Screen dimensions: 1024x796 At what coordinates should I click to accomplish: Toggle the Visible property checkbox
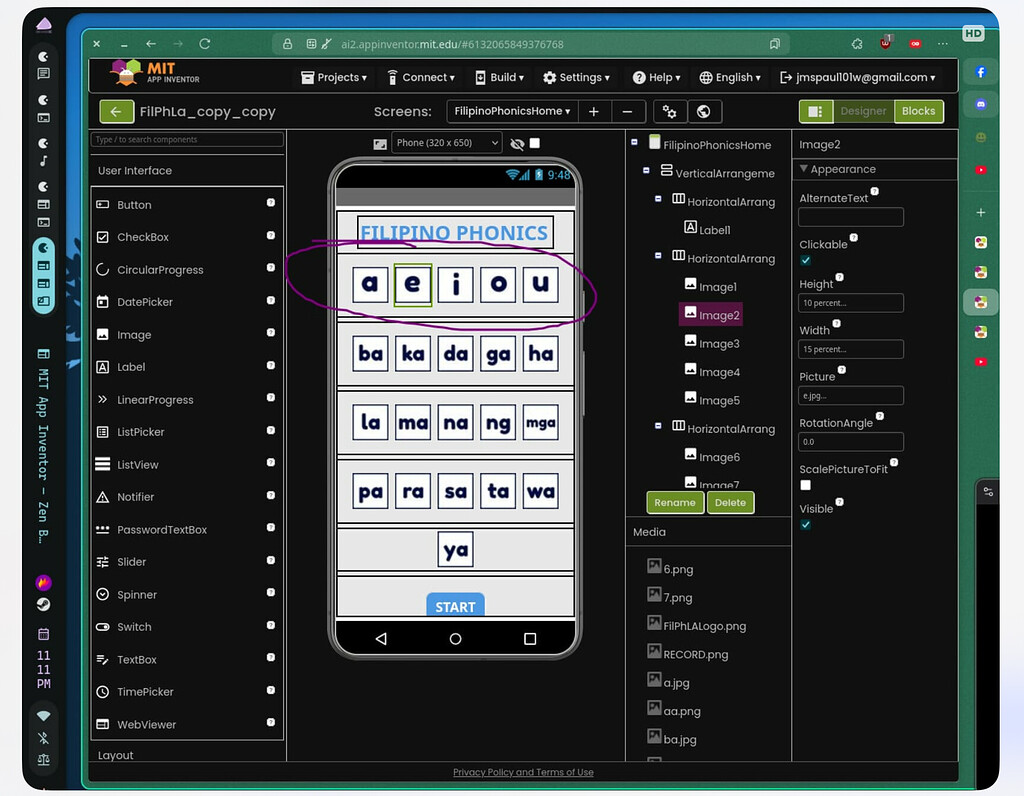[806, 525]
